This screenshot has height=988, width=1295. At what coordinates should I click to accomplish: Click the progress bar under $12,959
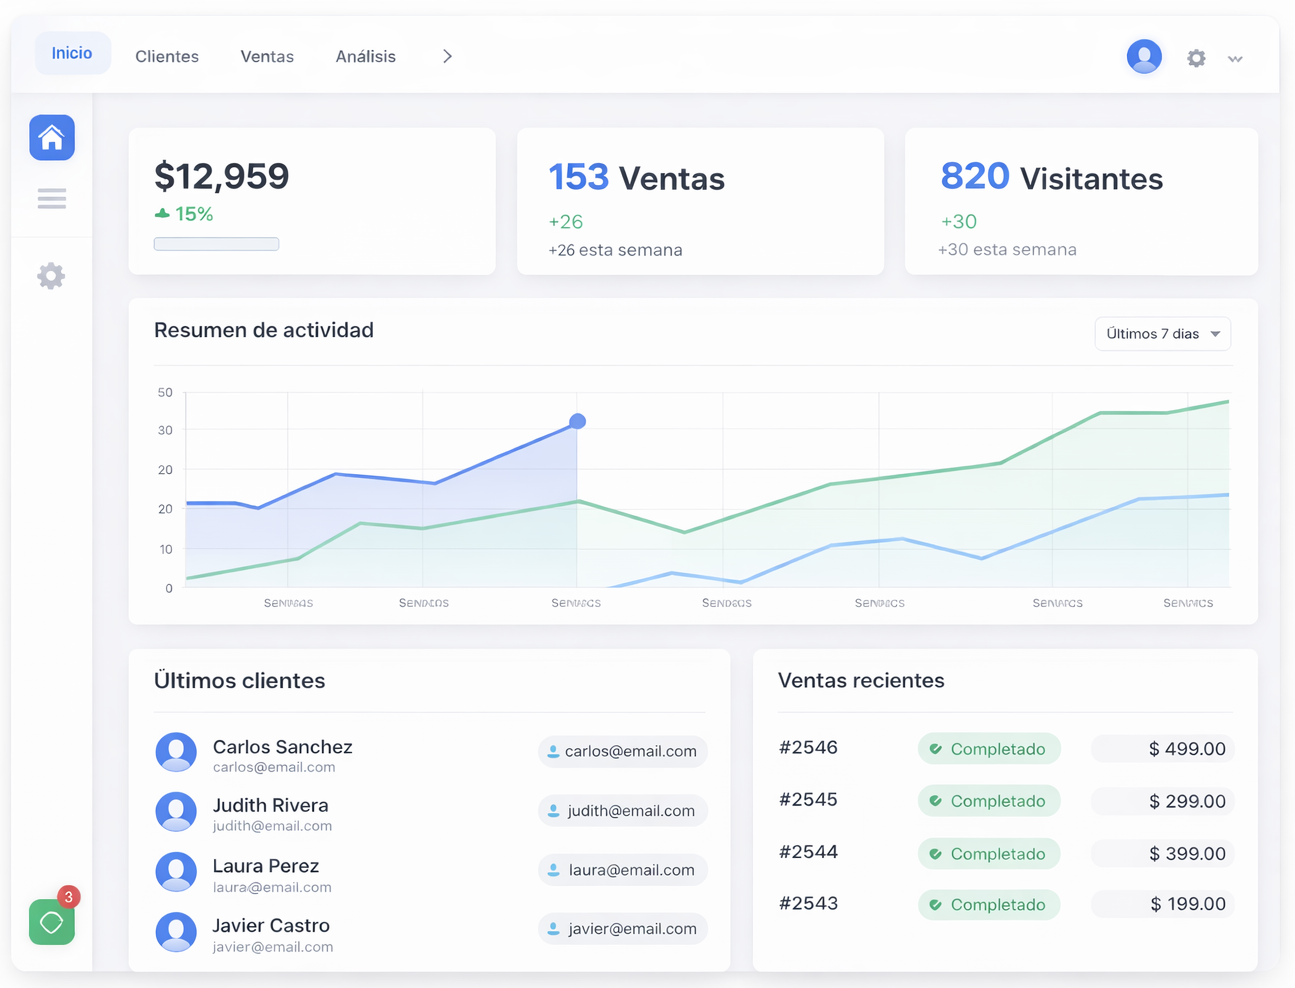pyautogui.click(x=216, y=244)
